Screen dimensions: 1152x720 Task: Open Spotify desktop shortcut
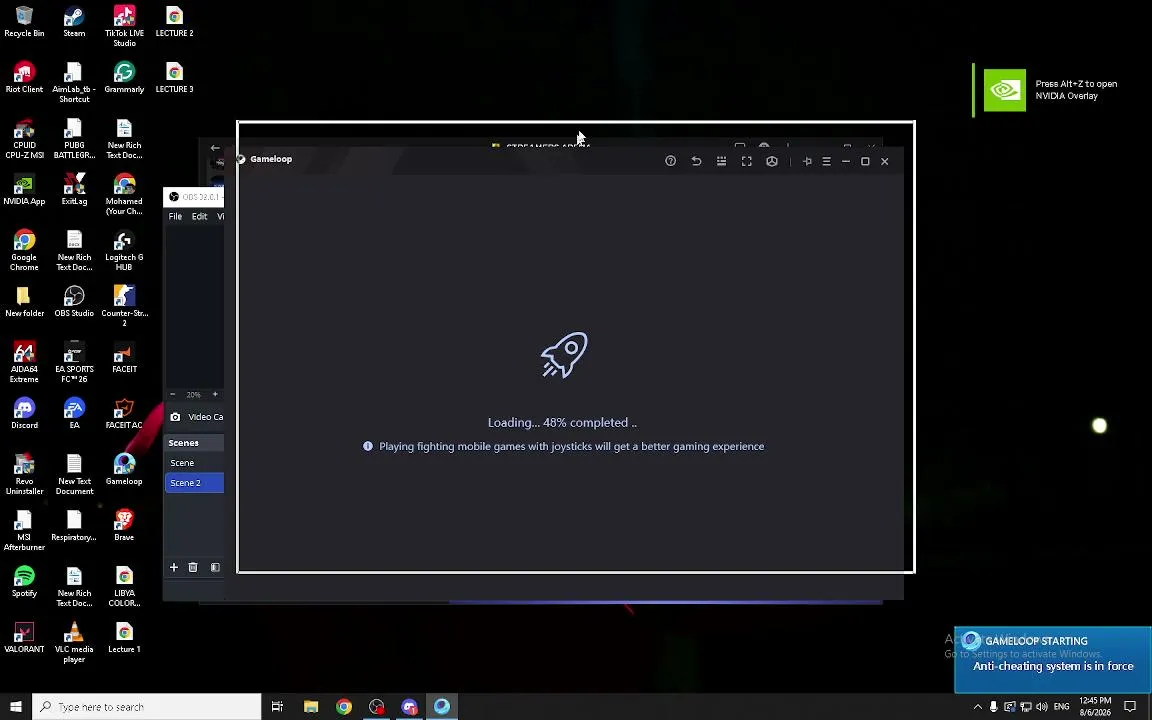point(24,581)
